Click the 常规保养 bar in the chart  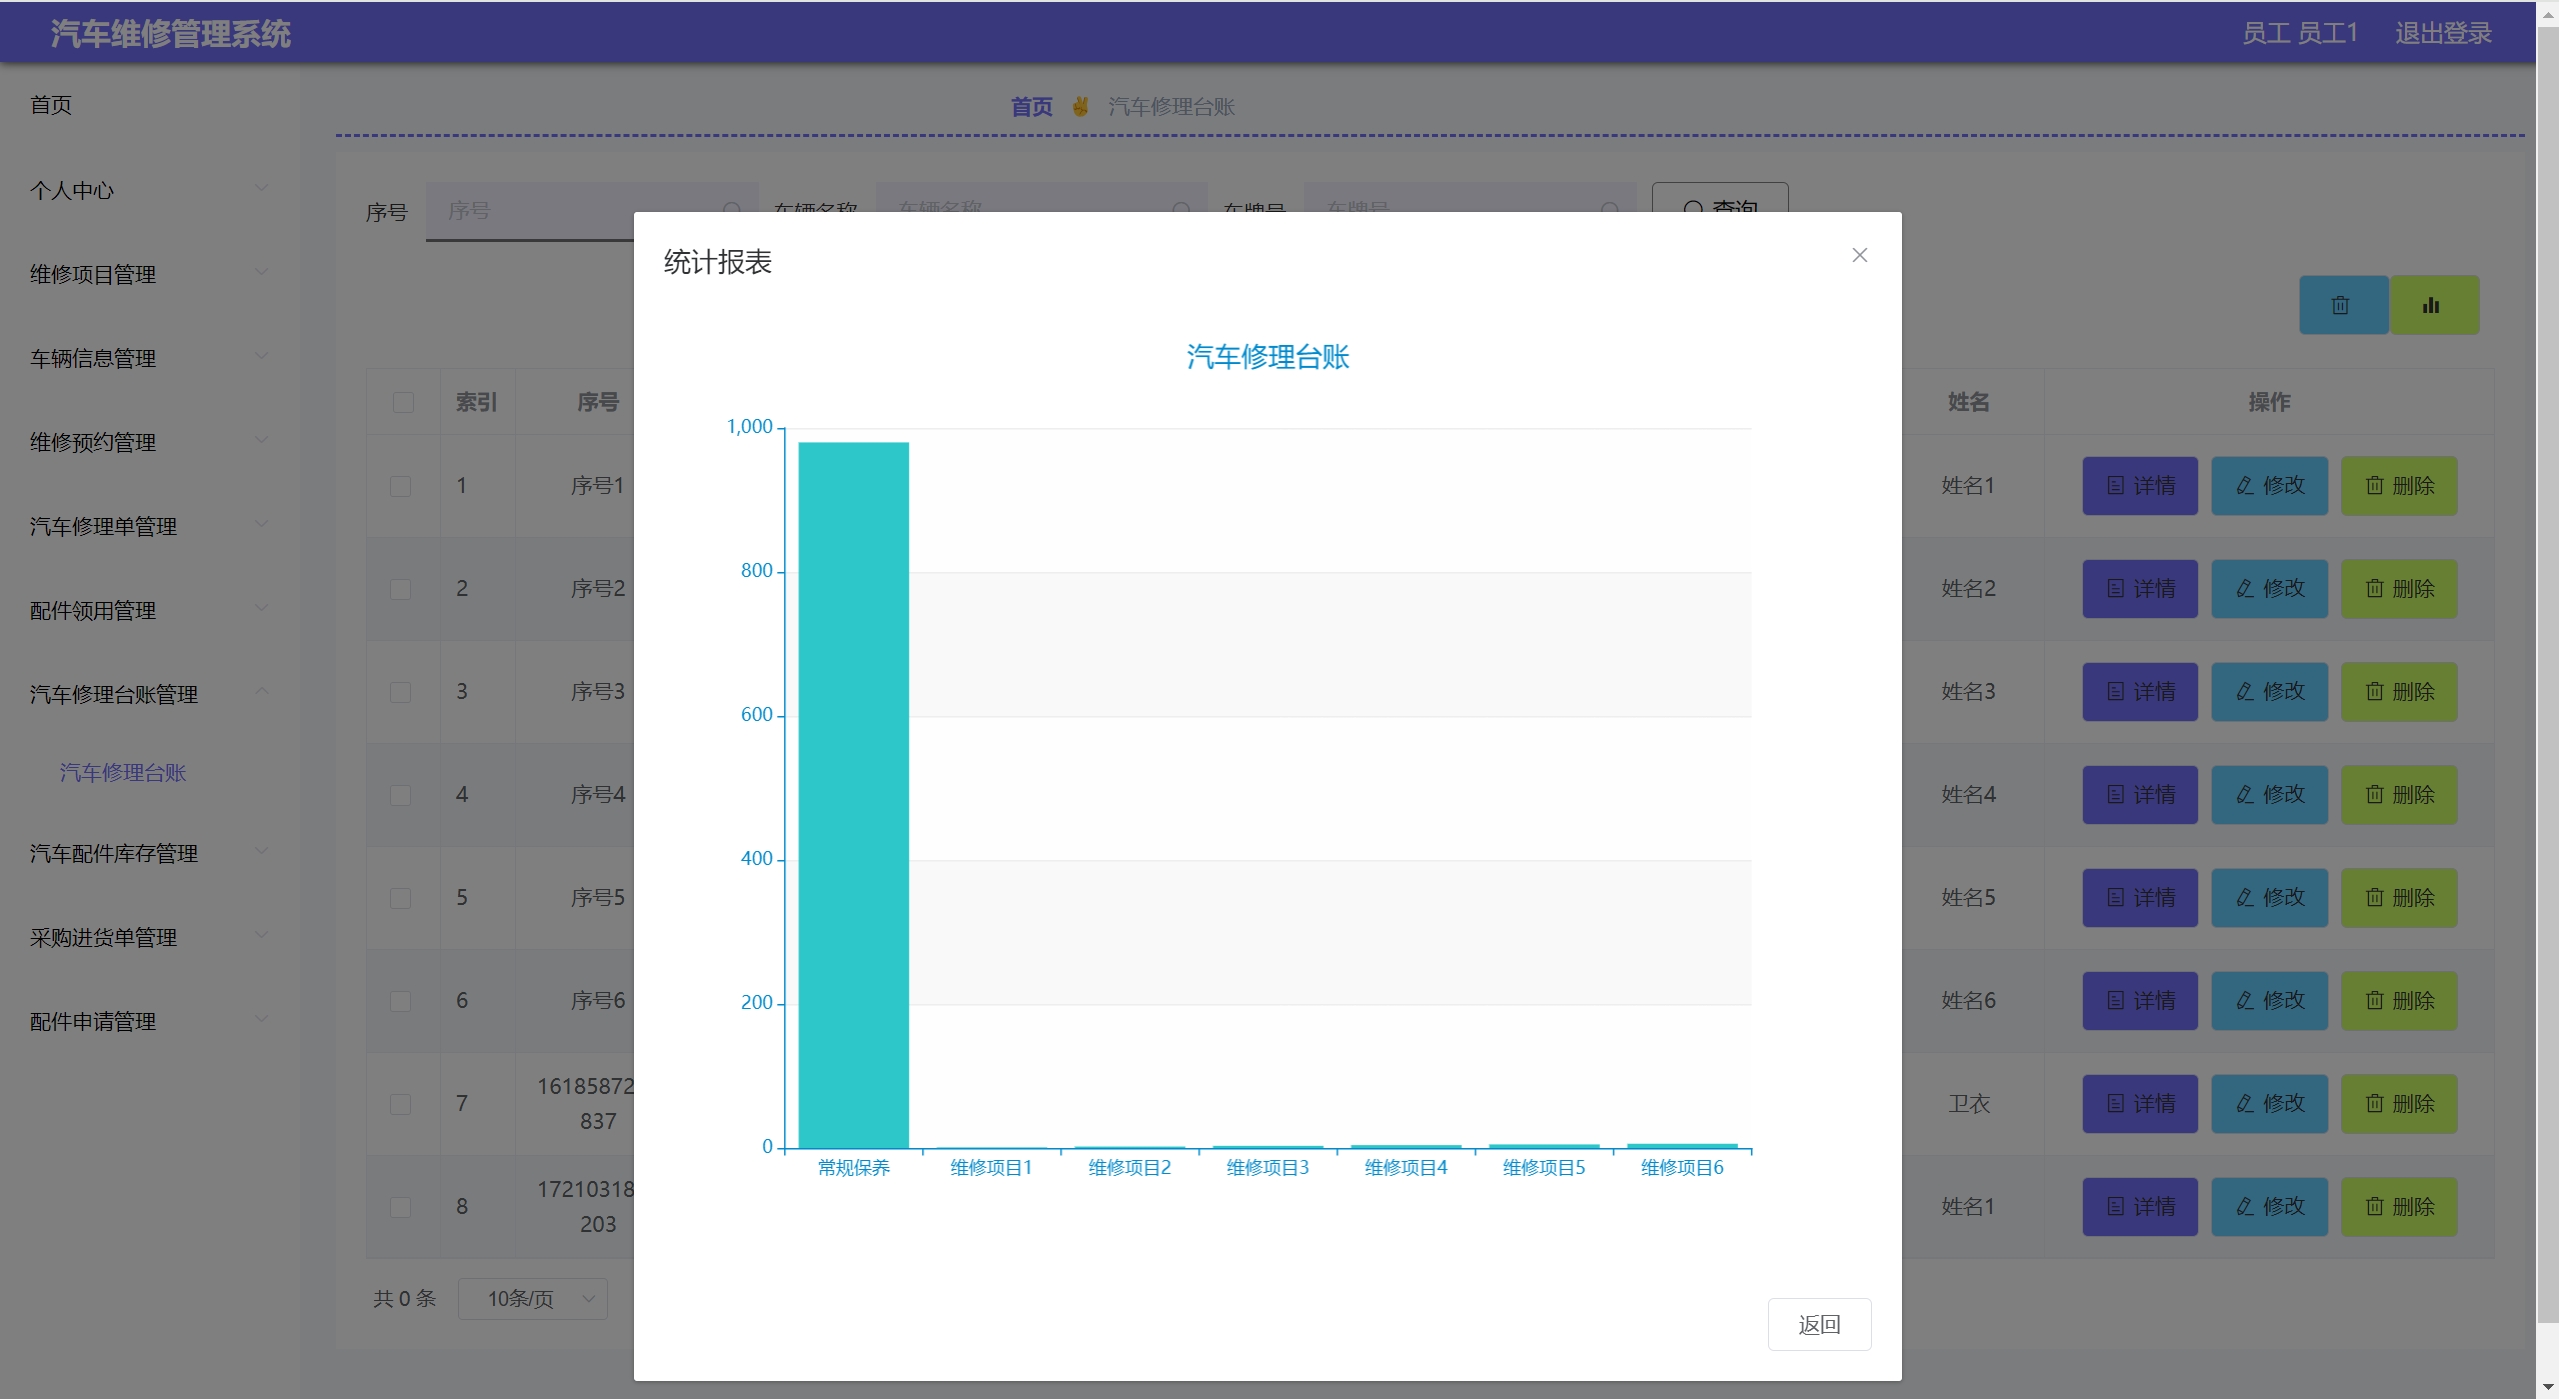[853, 795]
